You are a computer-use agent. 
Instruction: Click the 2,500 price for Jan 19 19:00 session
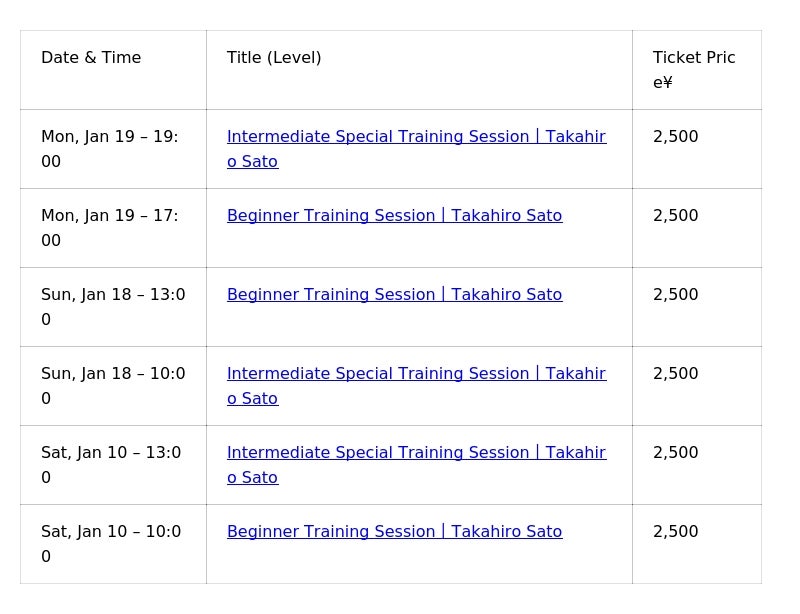(676, 137)
